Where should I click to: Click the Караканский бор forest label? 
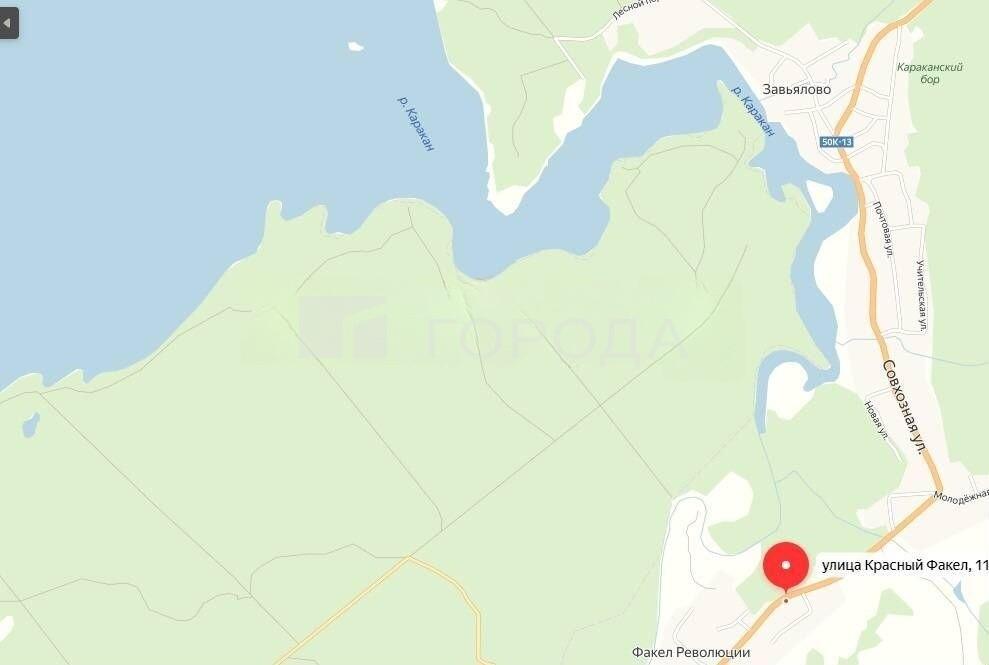pos(930,73)
